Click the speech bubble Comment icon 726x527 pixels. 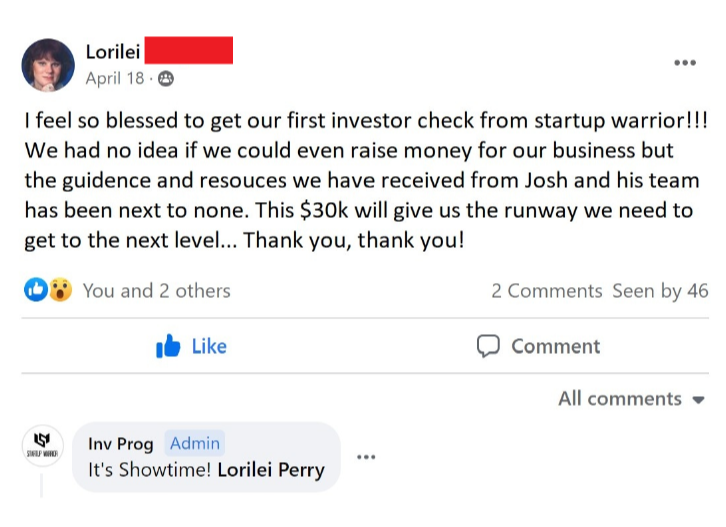488,346
